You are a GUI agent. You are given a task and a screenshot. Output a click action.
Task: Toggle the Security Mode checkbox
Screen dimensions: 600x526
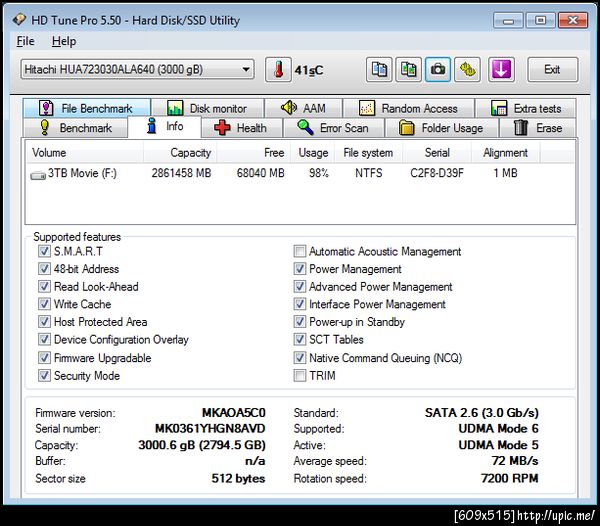tap(44, 376)
